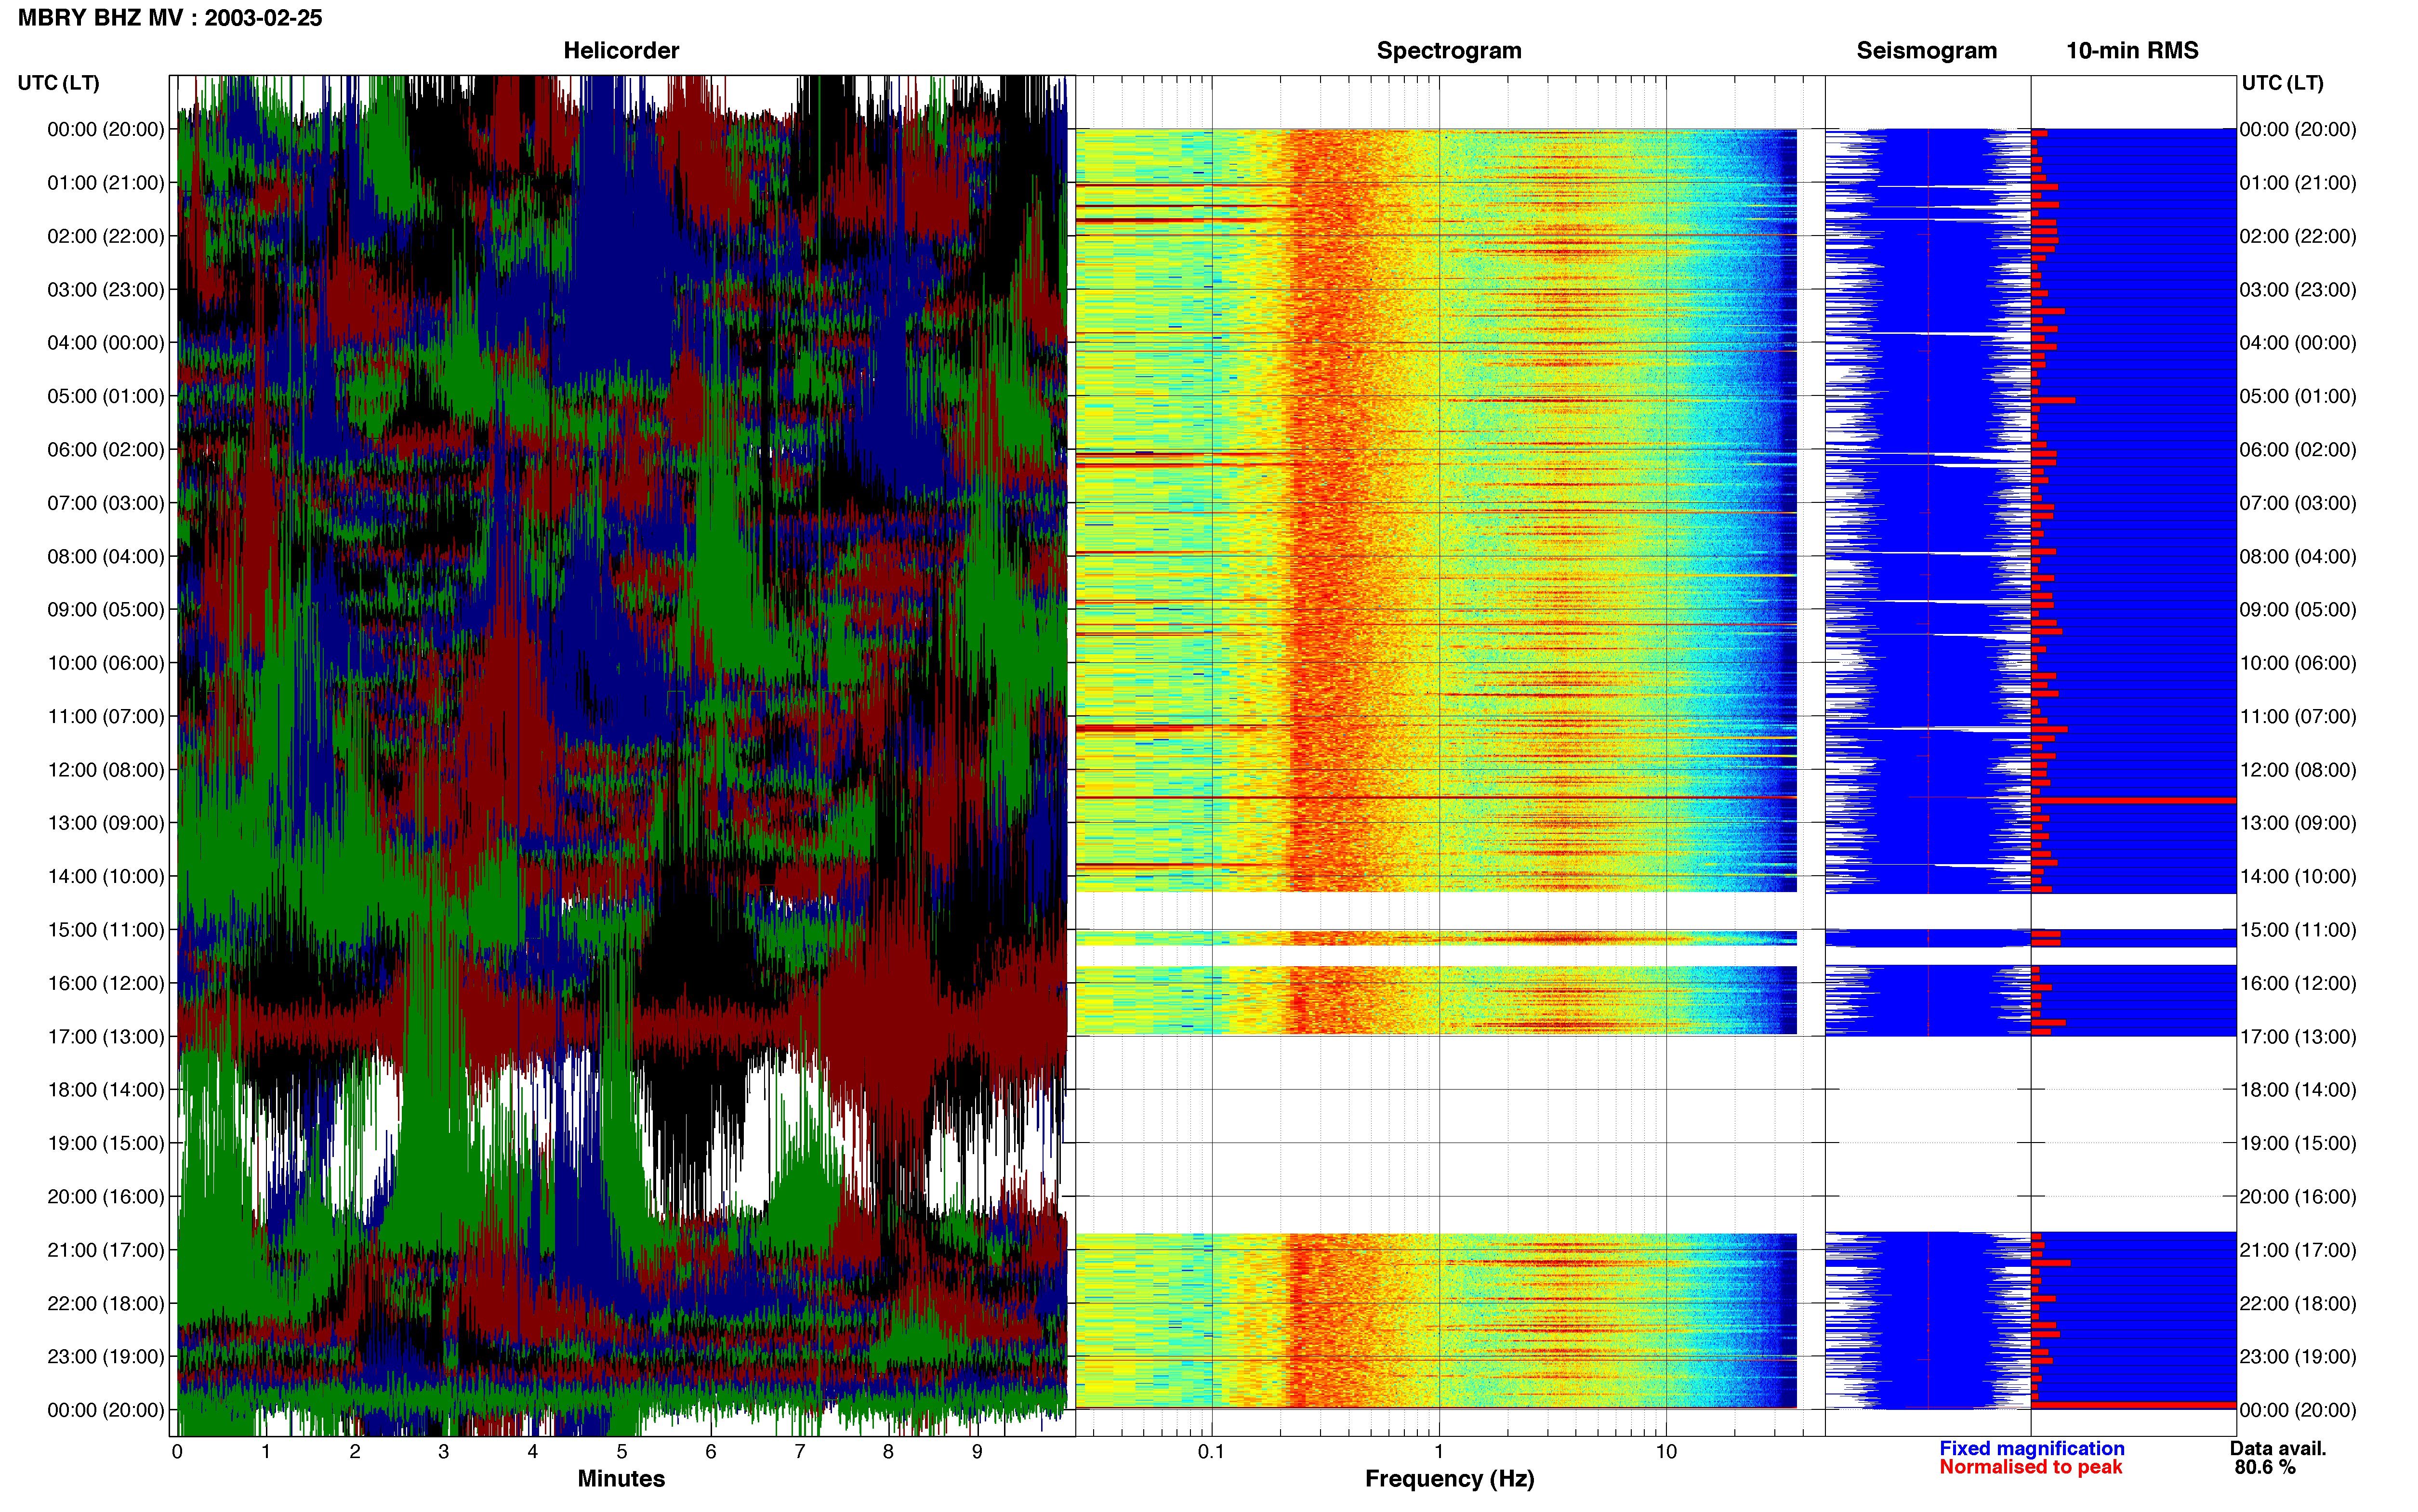Click the right 15:00 (11:00) time label
The height and width of the screenshot is (1512, 2418).
click(x=2298, y=930)
